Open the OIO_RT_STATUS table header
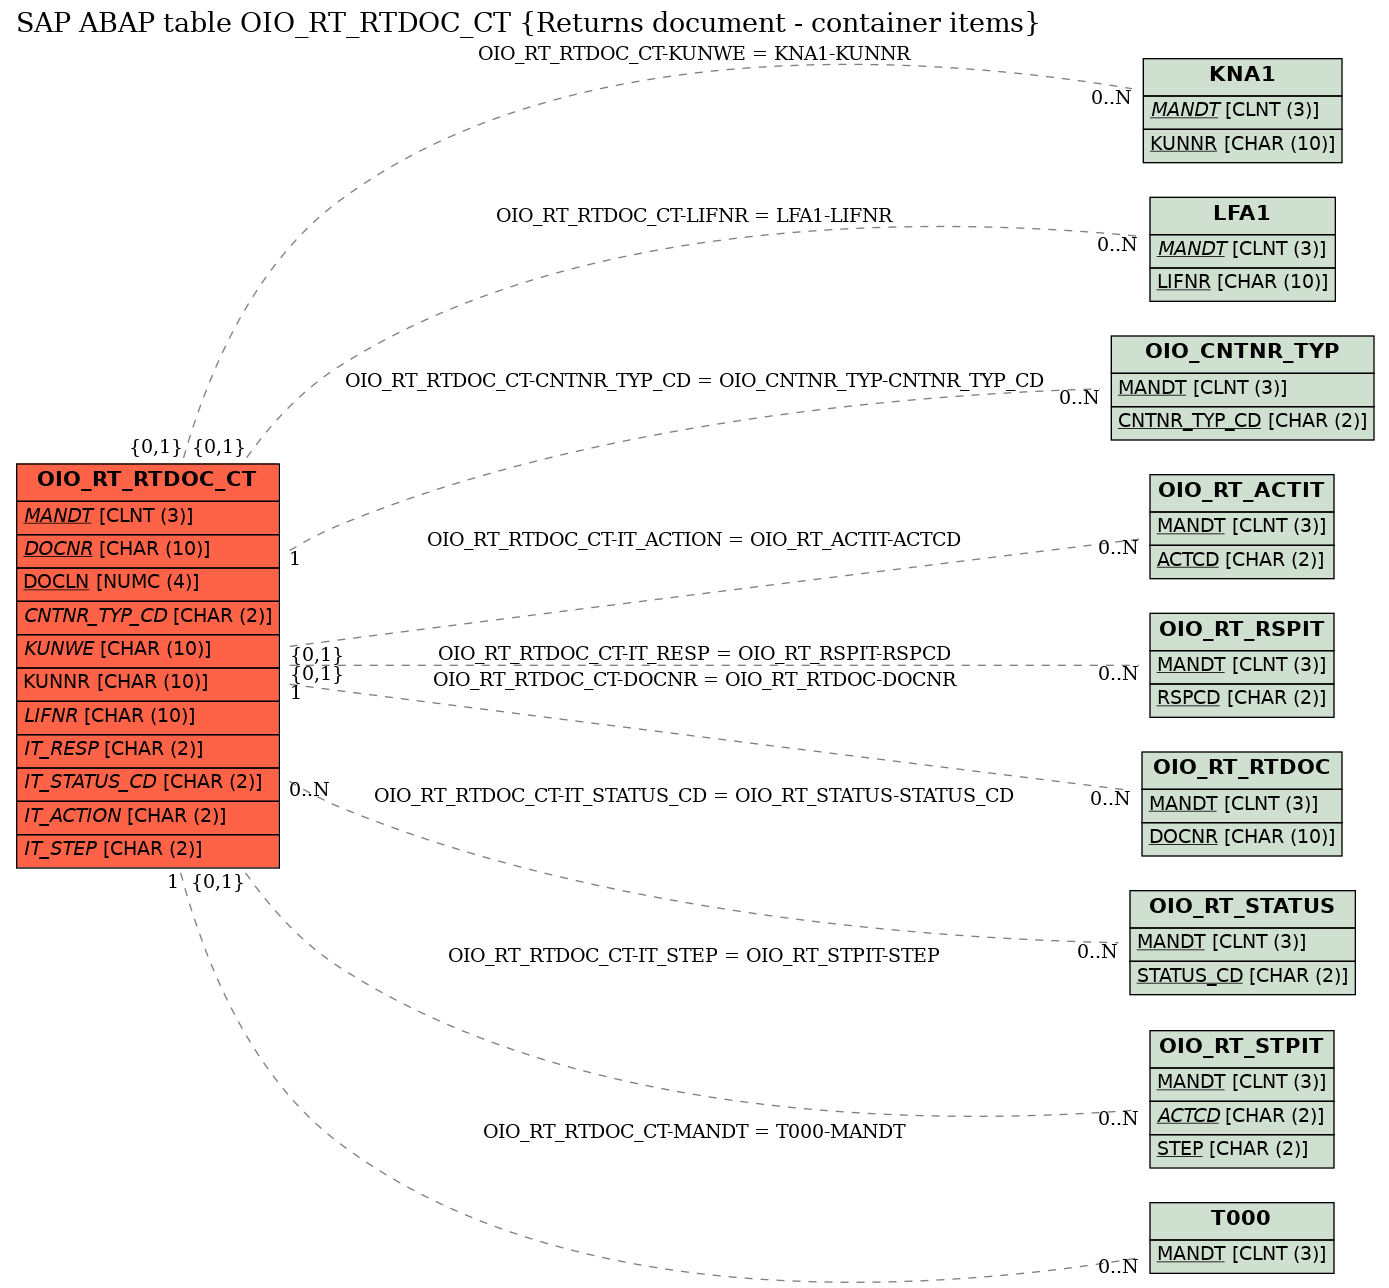The image size is (1389, 1288). (1242, 907)
